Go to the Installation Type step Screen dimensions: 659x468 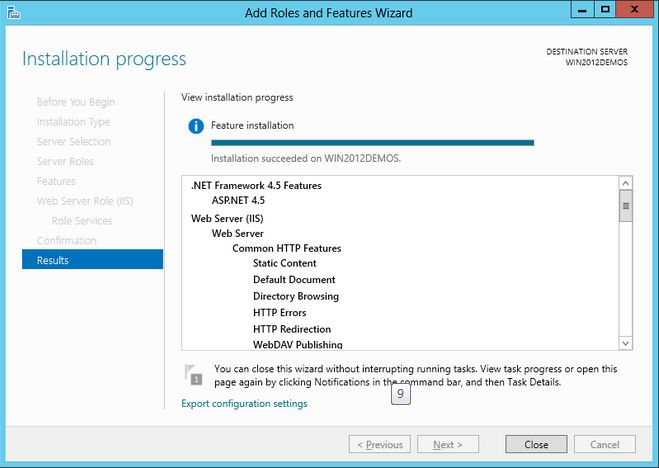[73, 122]
